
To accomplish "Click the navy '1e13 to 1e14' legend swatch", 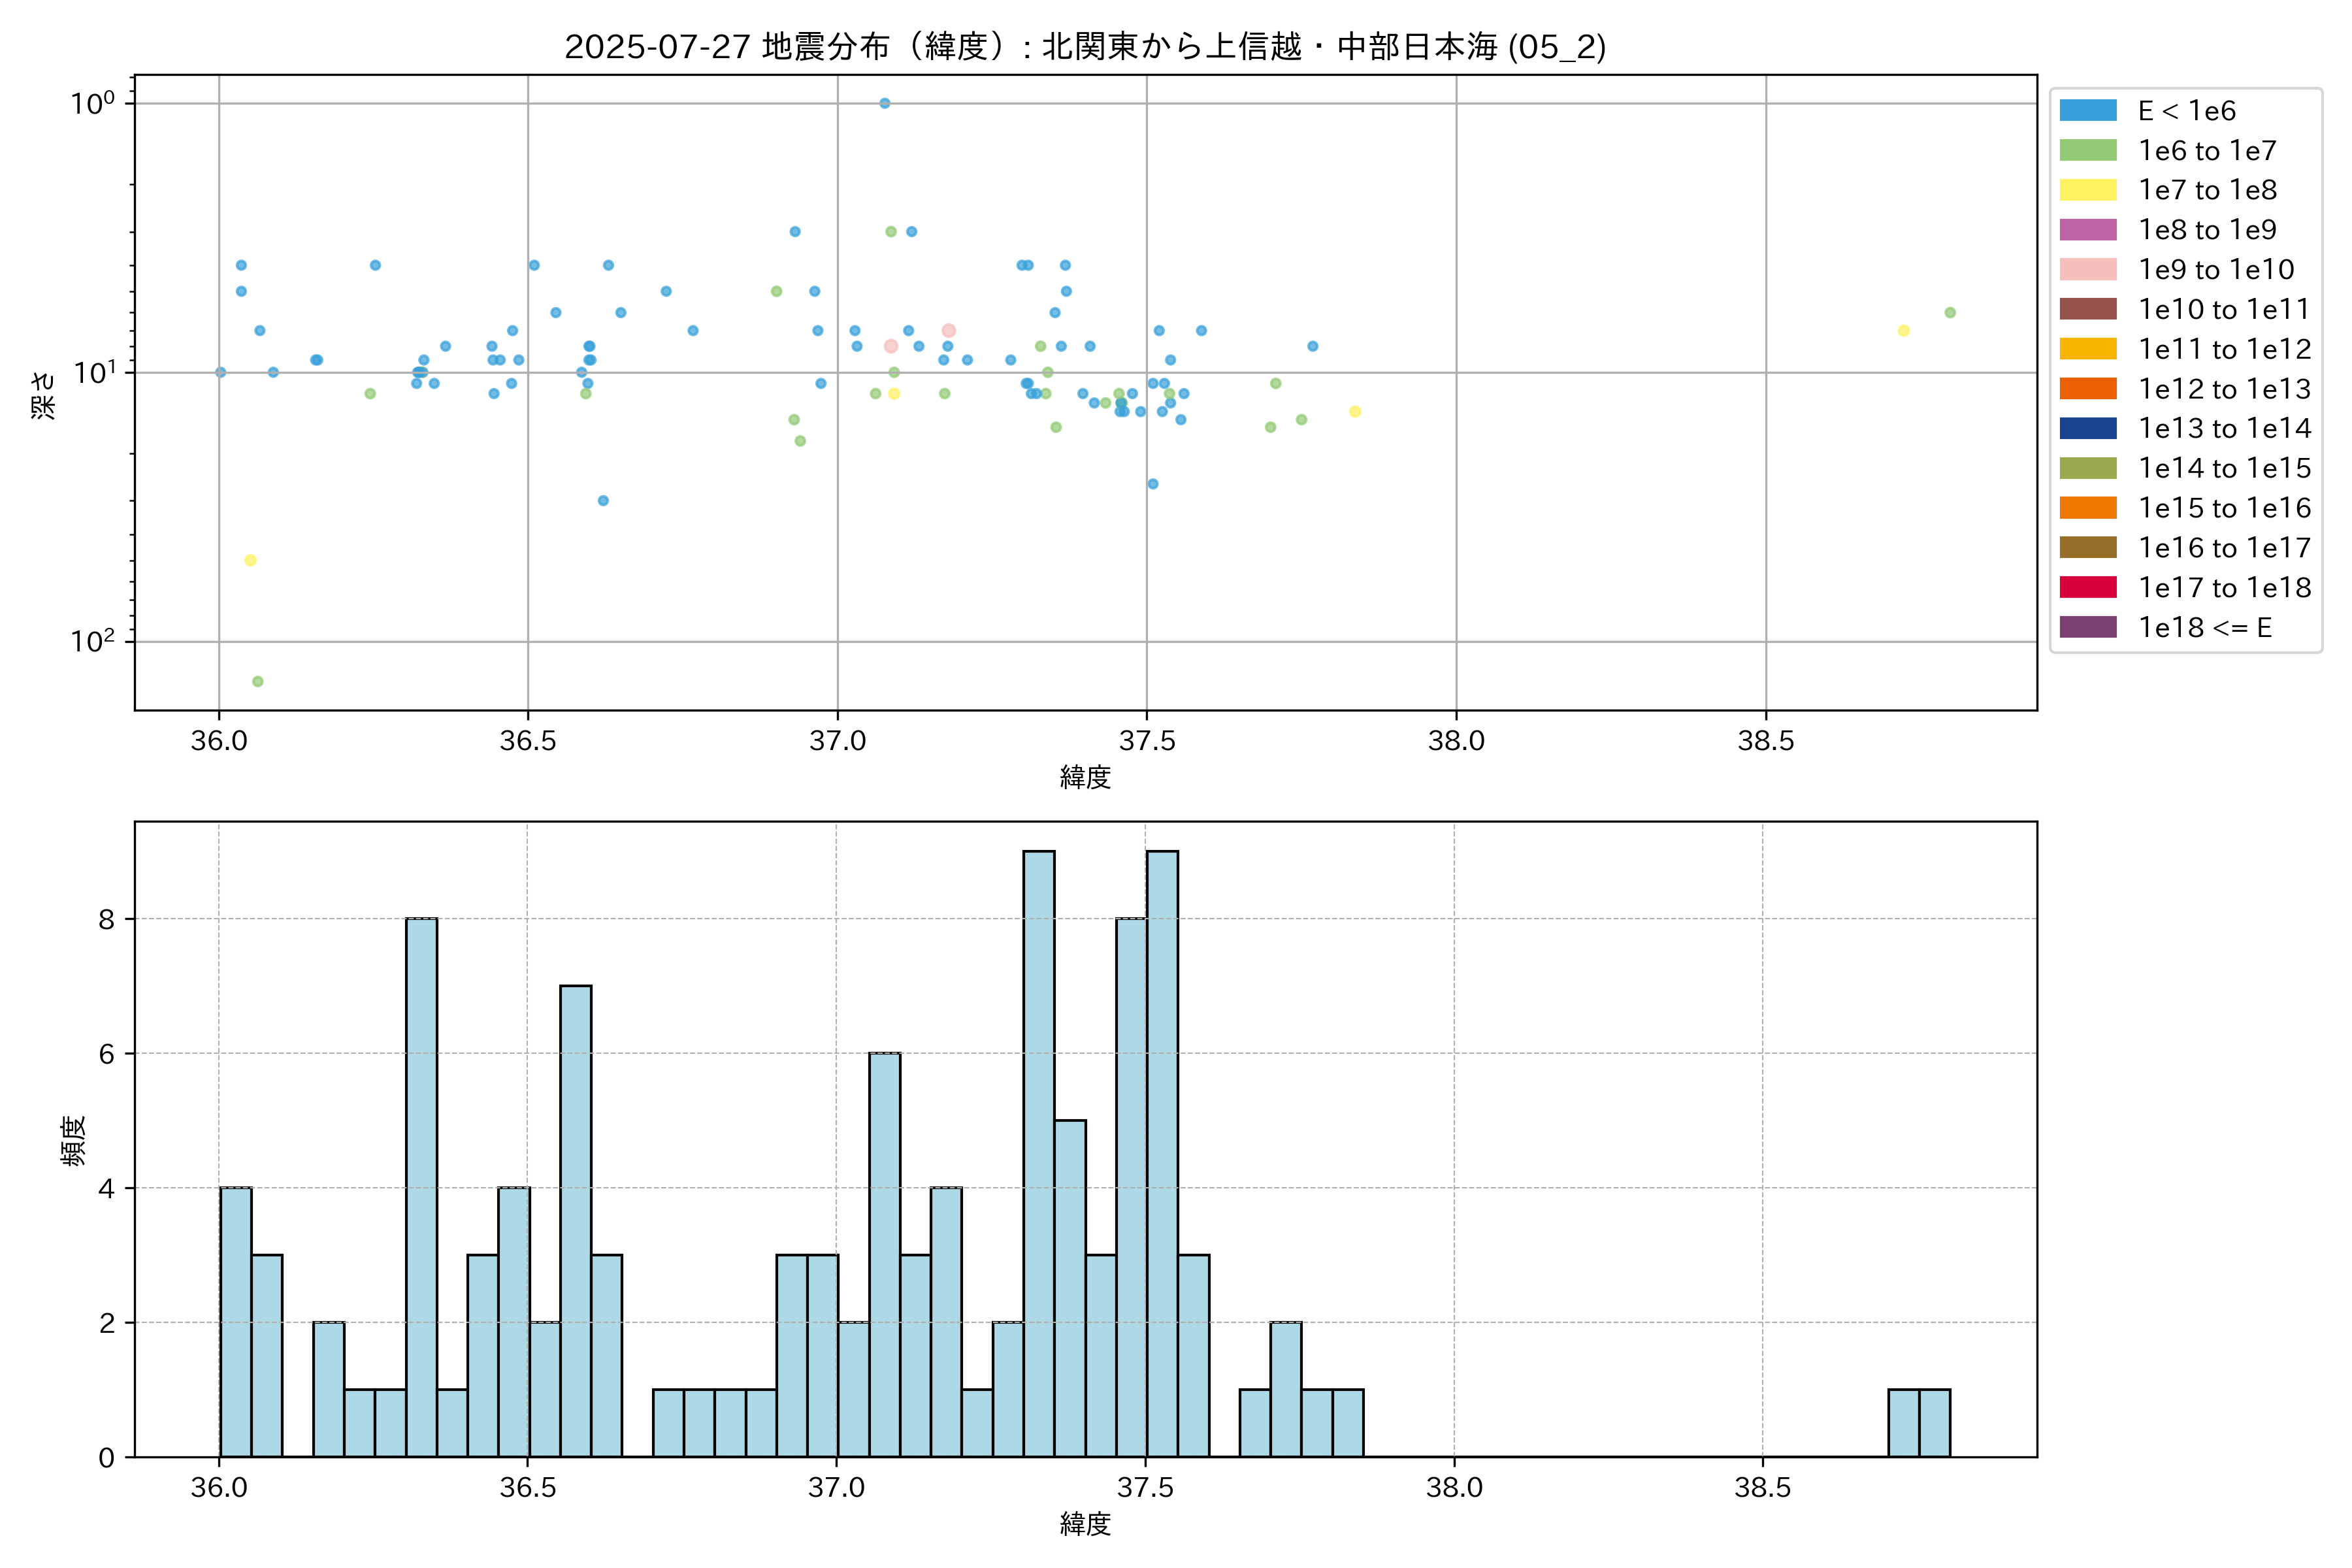I will pos(2088,429).
